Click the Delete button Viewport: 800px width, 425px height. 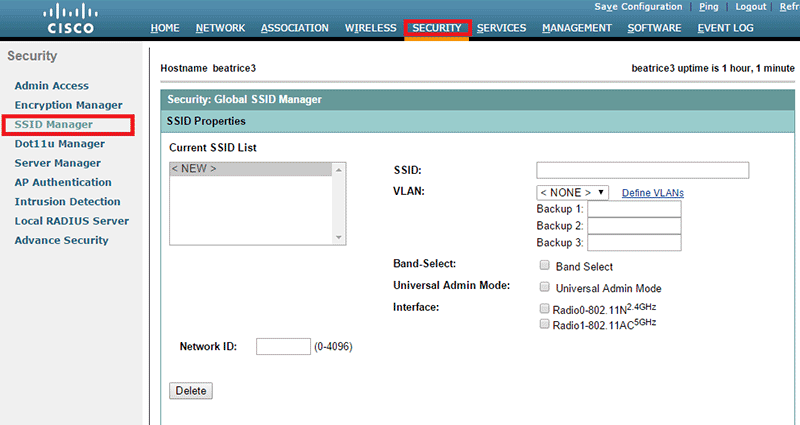click(191, 391)
